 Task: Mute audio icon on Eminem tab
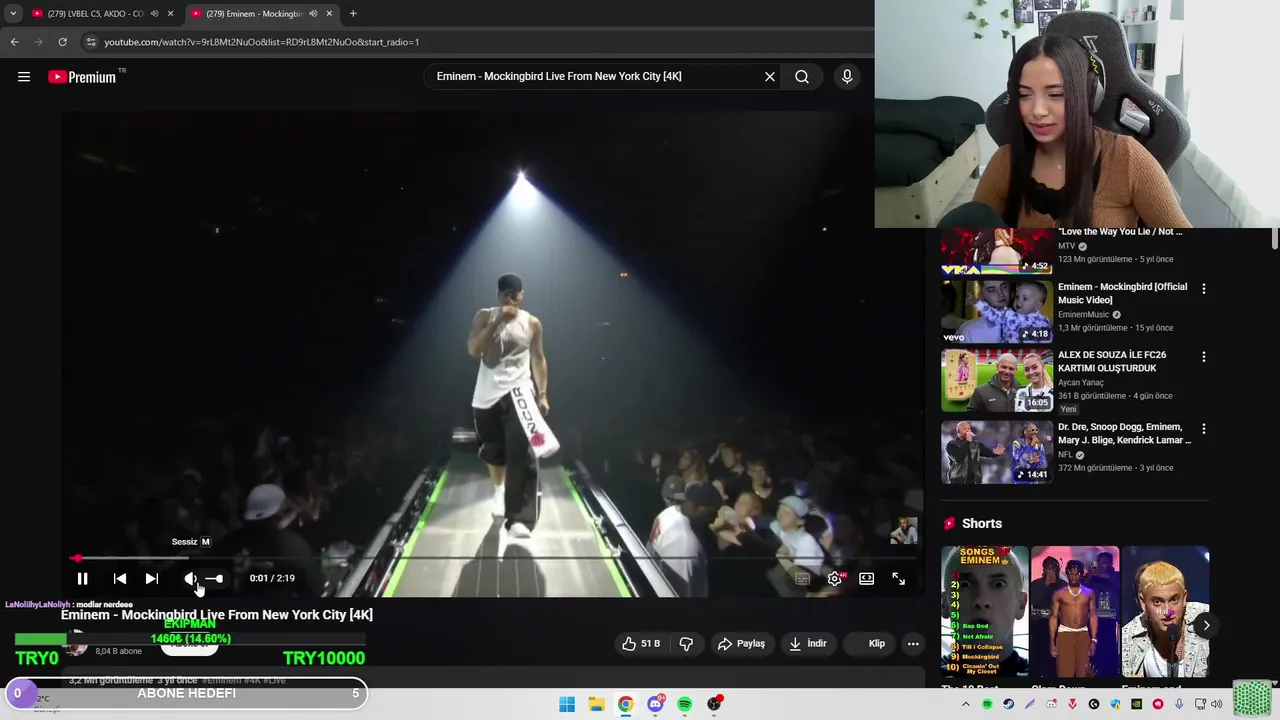click(x=313, y=14)
